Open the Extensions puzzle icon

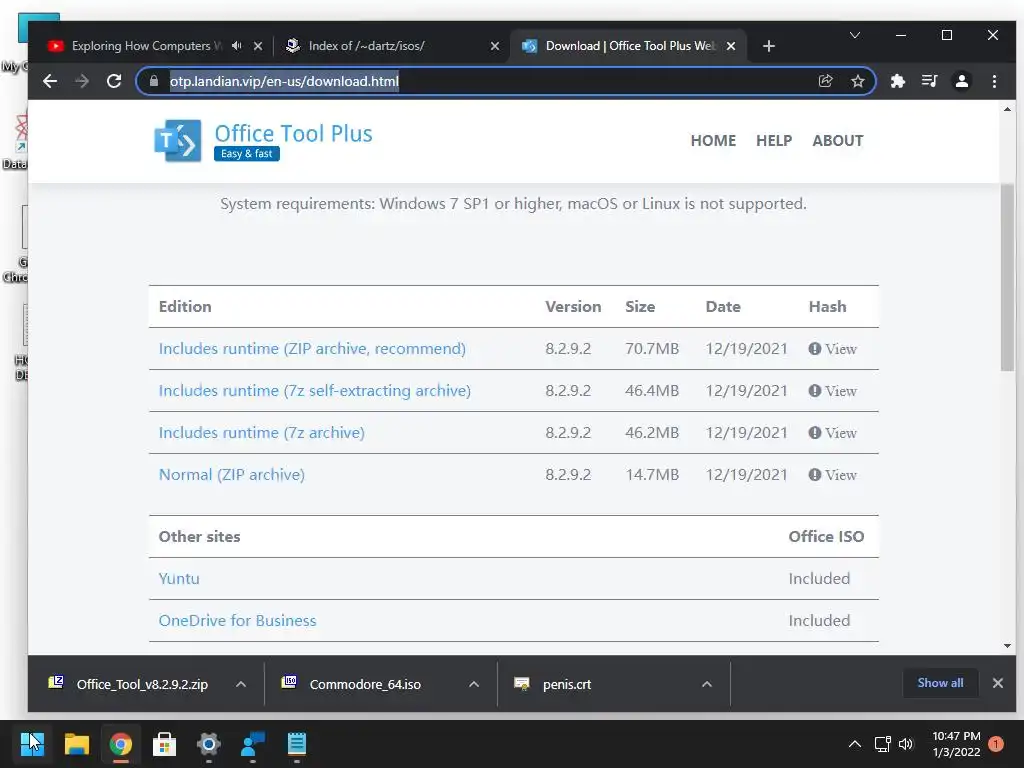click(x=898, y=81)
